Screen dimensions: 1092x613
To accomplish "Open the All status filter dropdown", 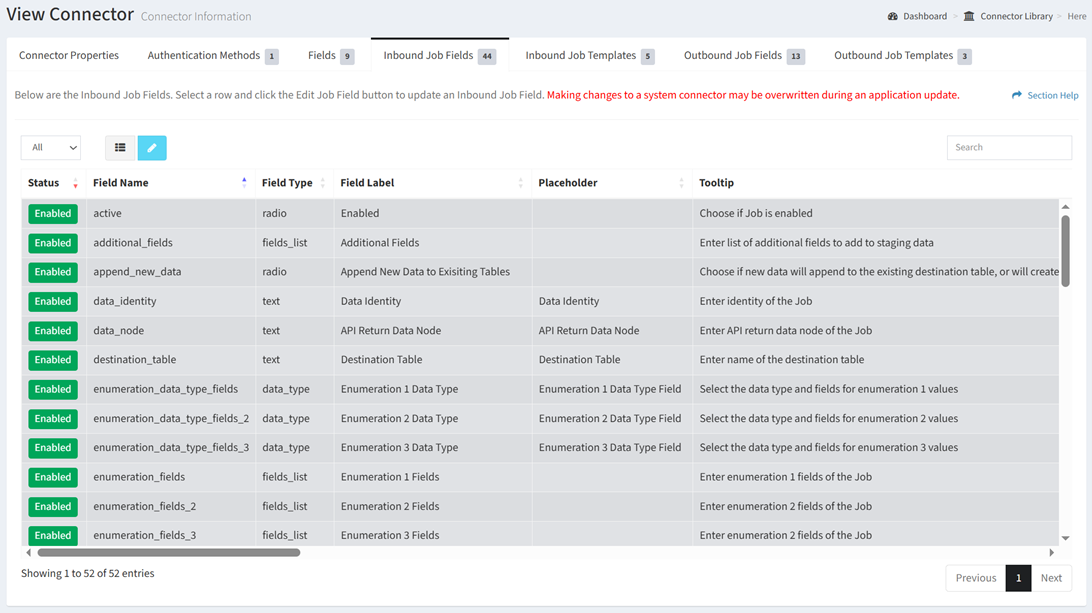I will tap(51, 148).
